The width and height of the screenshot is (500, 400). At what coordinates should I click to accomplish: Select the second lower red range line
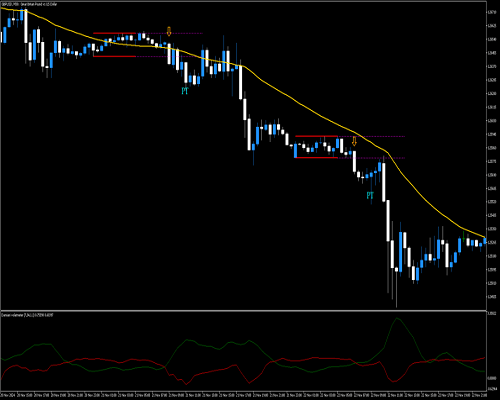(x=316, y=157)
